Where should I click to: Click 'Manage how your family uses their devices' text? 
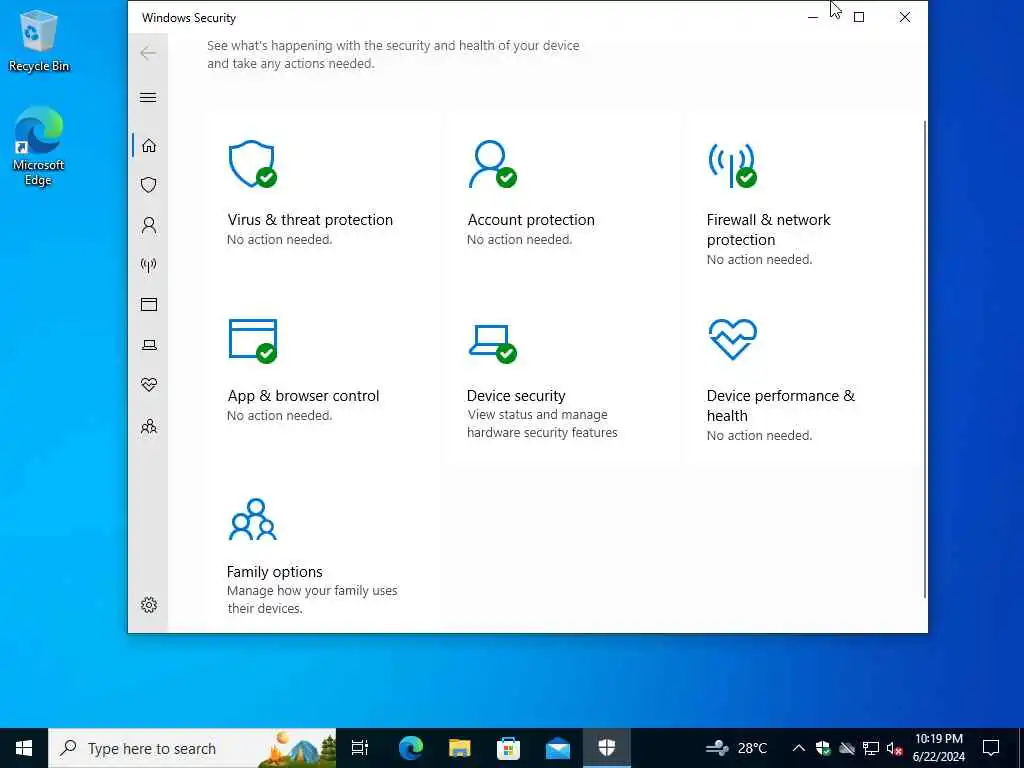point(312,599)
